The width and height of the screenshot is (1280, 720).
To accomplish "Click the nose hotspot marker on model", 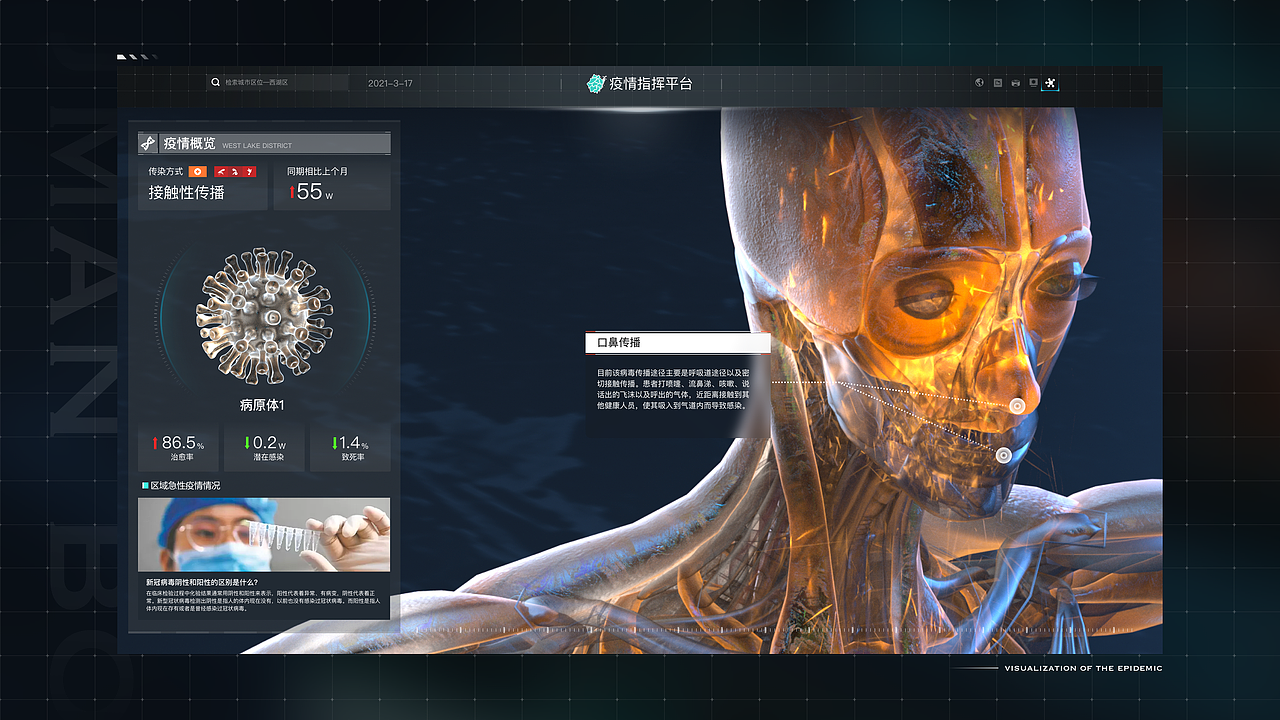I will pyautogui.click(x=1018, y=405).
